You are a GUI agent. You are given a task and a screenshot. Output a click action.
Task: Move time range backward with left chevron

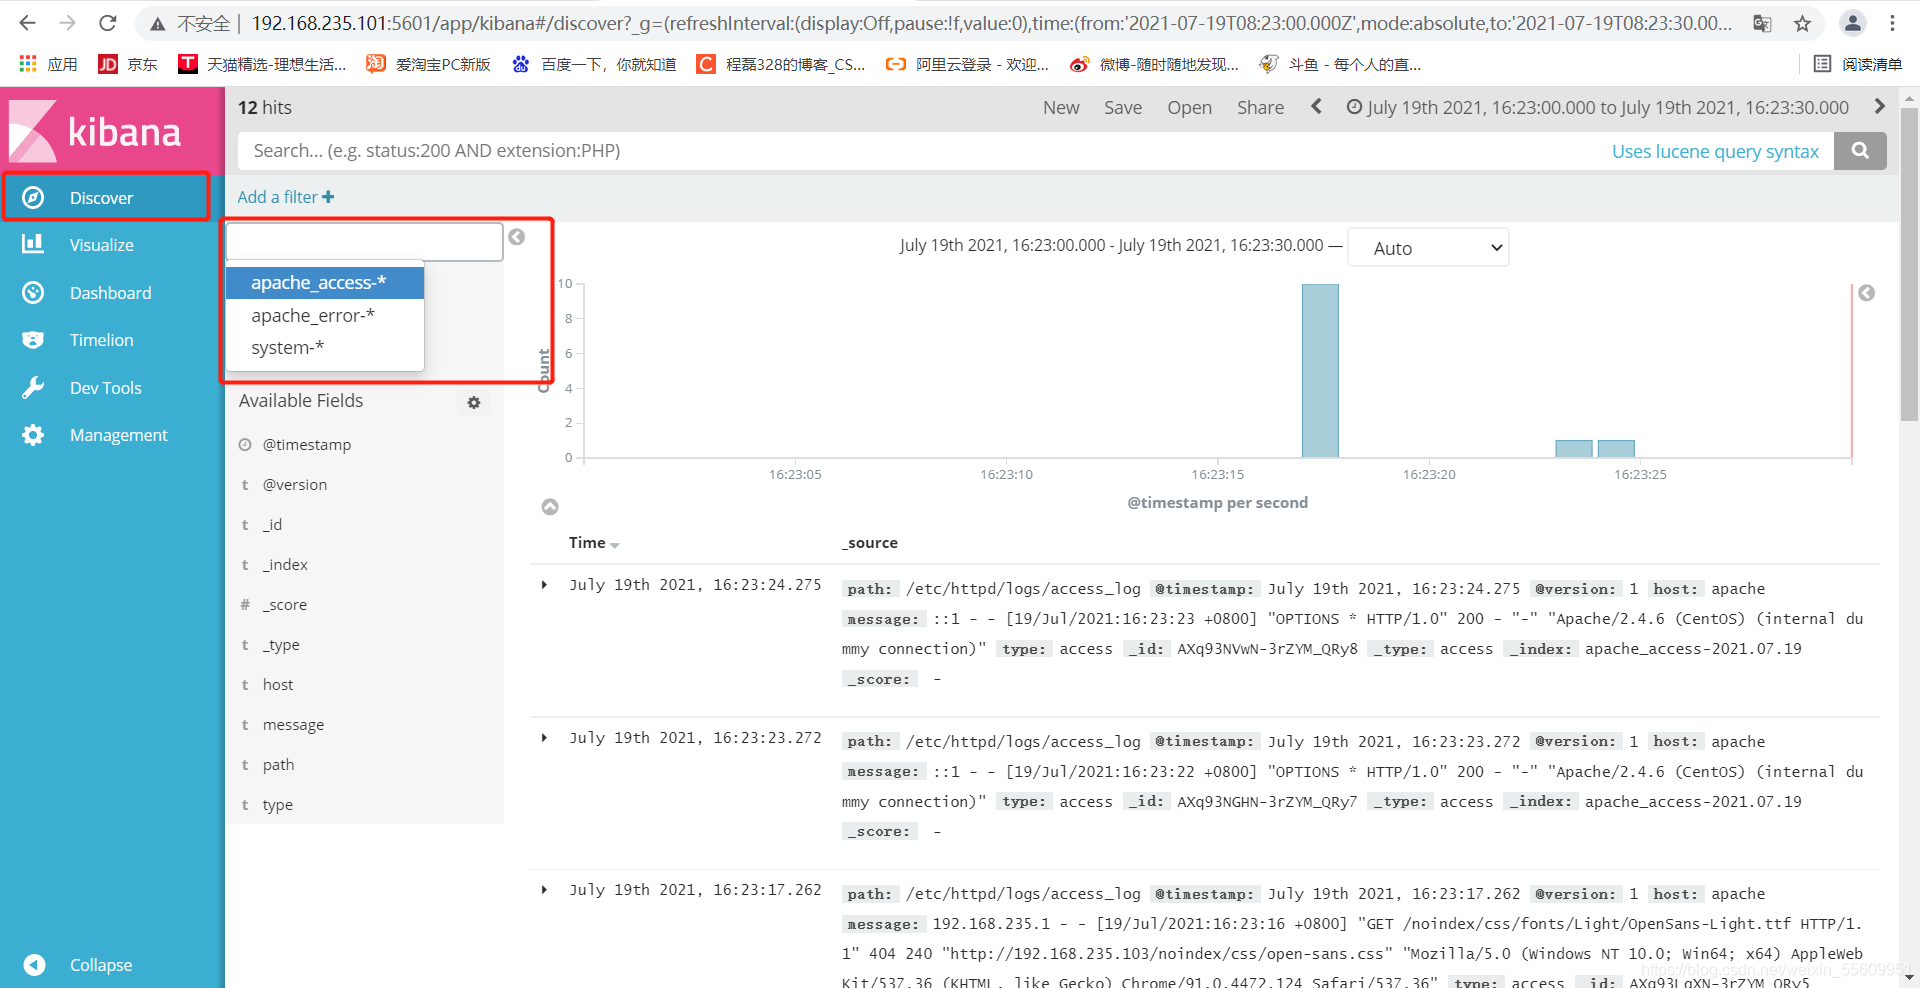[x=1317, y=107]
